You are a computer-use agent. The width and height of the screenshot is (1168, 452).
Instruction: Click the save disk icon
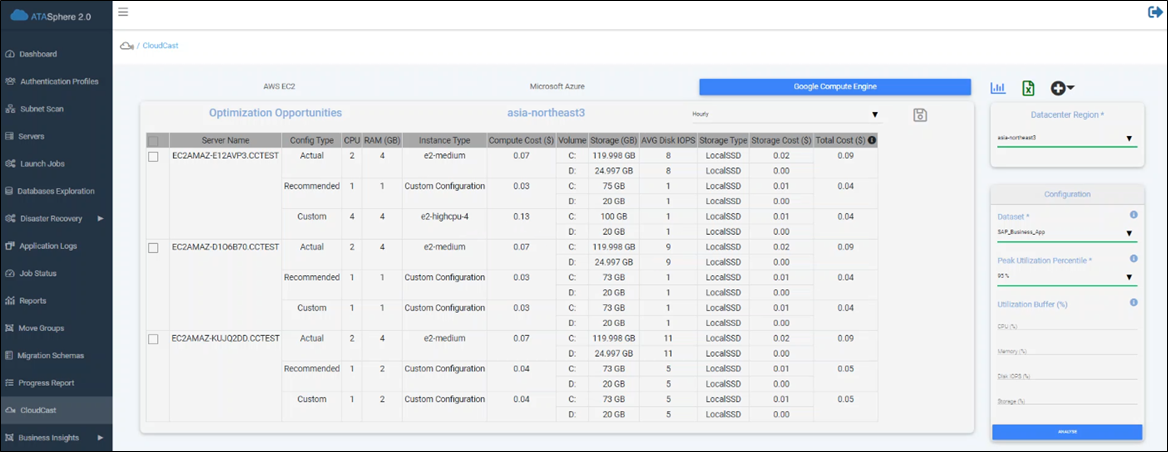920,115
